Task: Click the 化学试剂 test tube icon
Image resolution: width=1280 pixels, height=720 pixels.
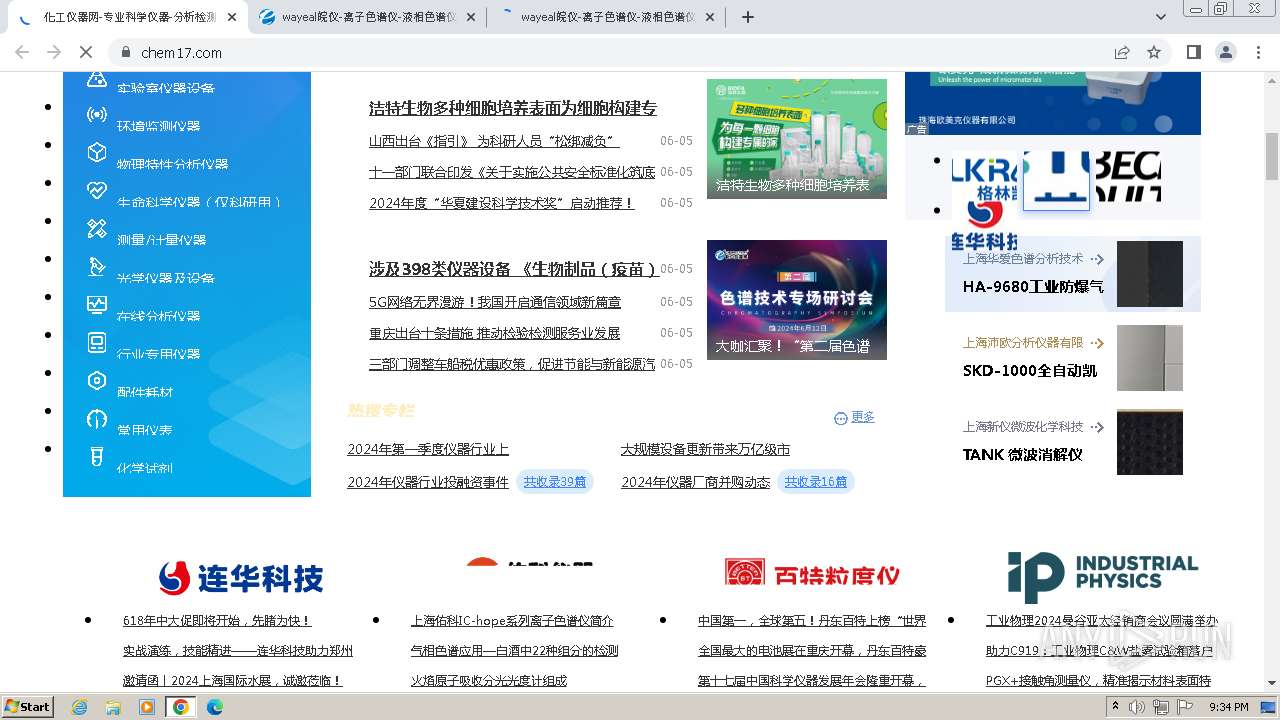Action: 96,457
